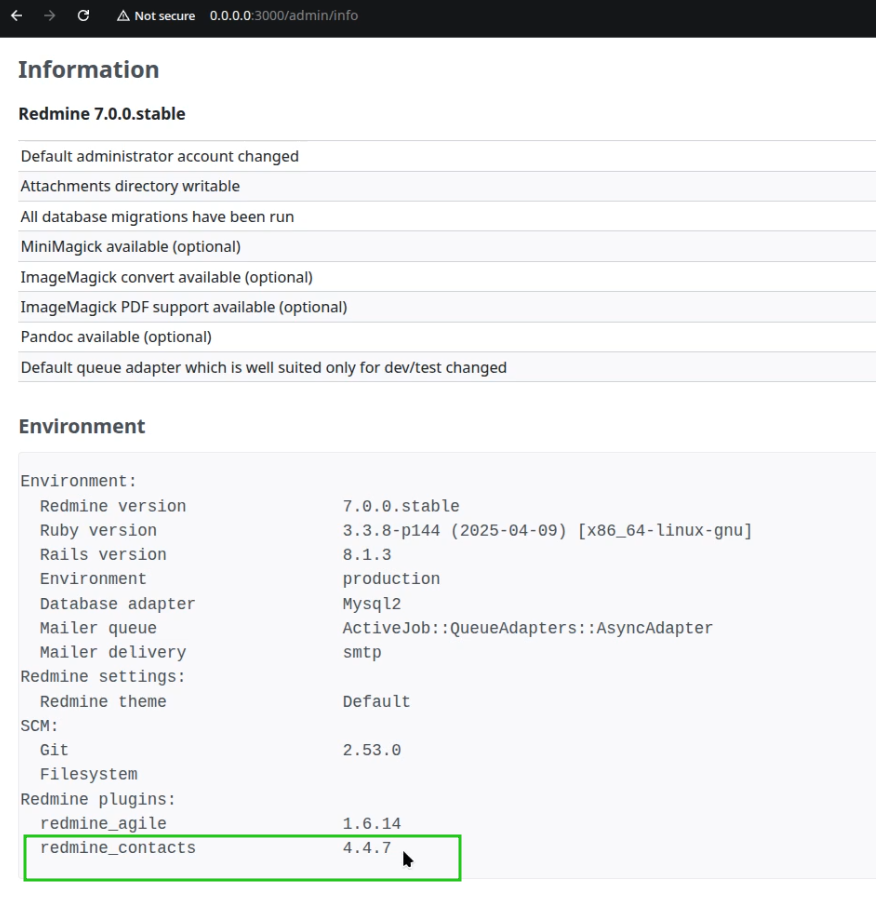Screen dimensions: 876x907
Task: Click the Rails version label
Action: (x=103, y=555)
